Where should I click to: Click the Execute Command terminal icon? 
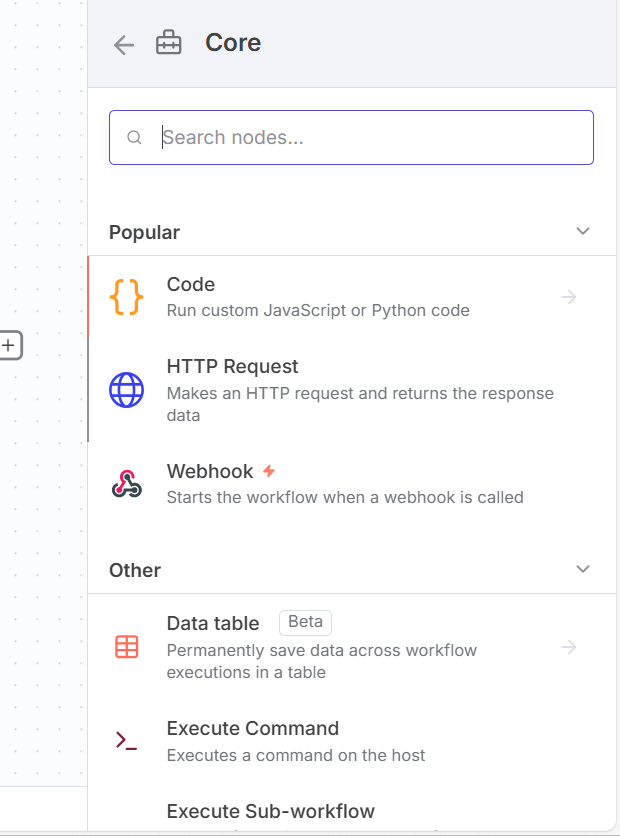pos(127,741)
